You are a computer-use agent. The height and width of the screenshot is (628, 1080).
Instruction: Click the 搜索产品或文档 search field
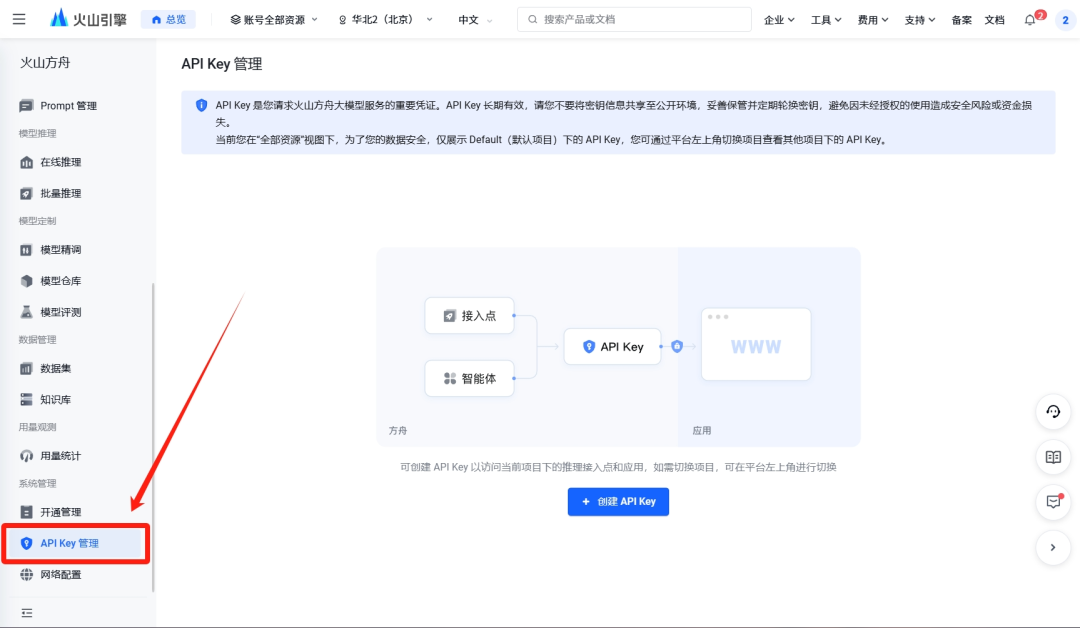[633, 18]
